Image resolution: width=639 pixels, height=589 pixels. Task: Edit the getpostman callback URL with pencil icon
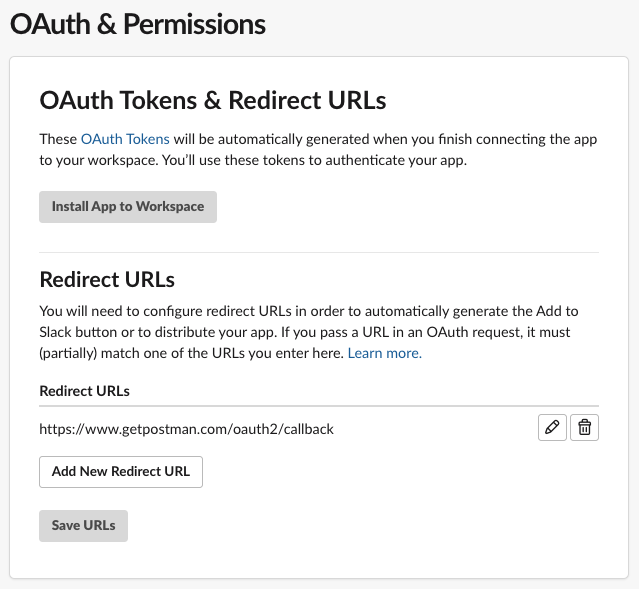click(552, 428)
